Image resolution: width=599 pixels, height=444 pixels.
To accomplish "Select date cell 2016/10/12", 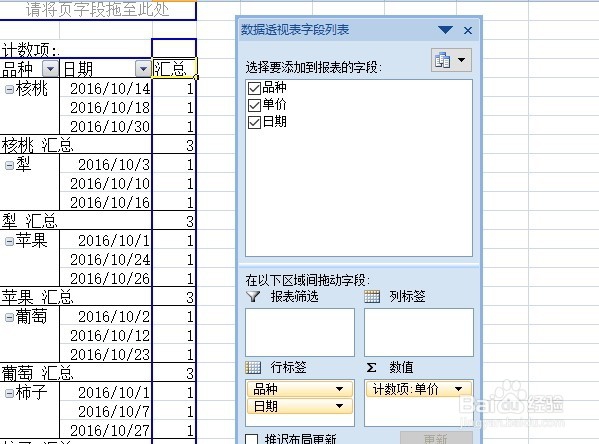I will 106,335.
